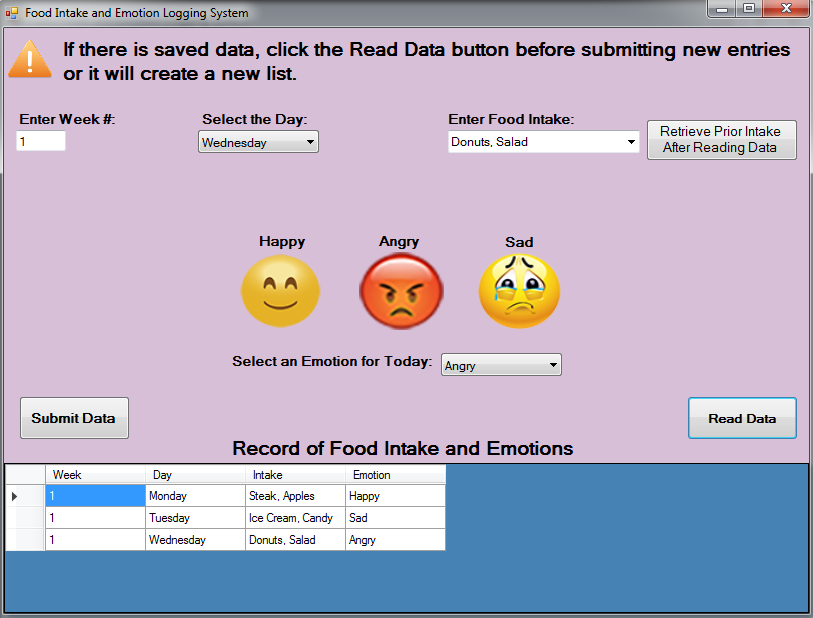Select the Wednesday row showing Donuts, Salad

point(195,539)
